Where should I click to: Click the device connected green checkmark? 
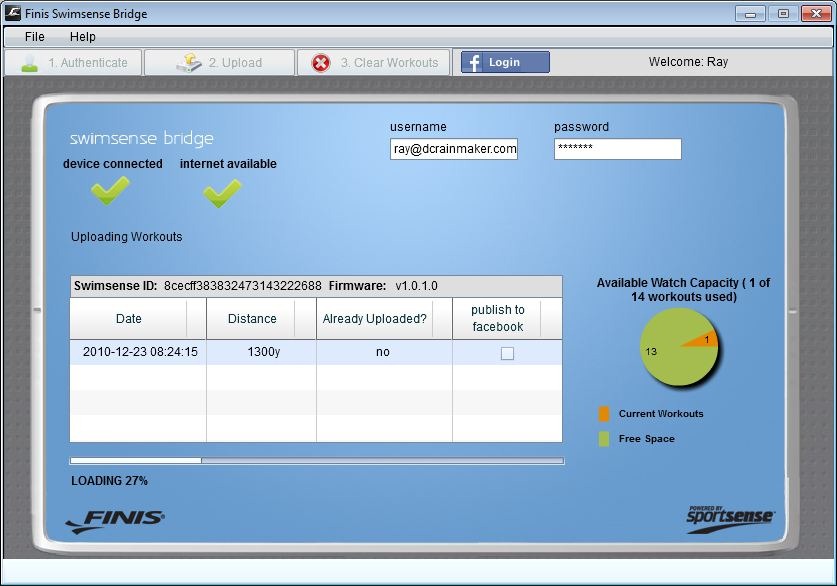pos(110,191)
